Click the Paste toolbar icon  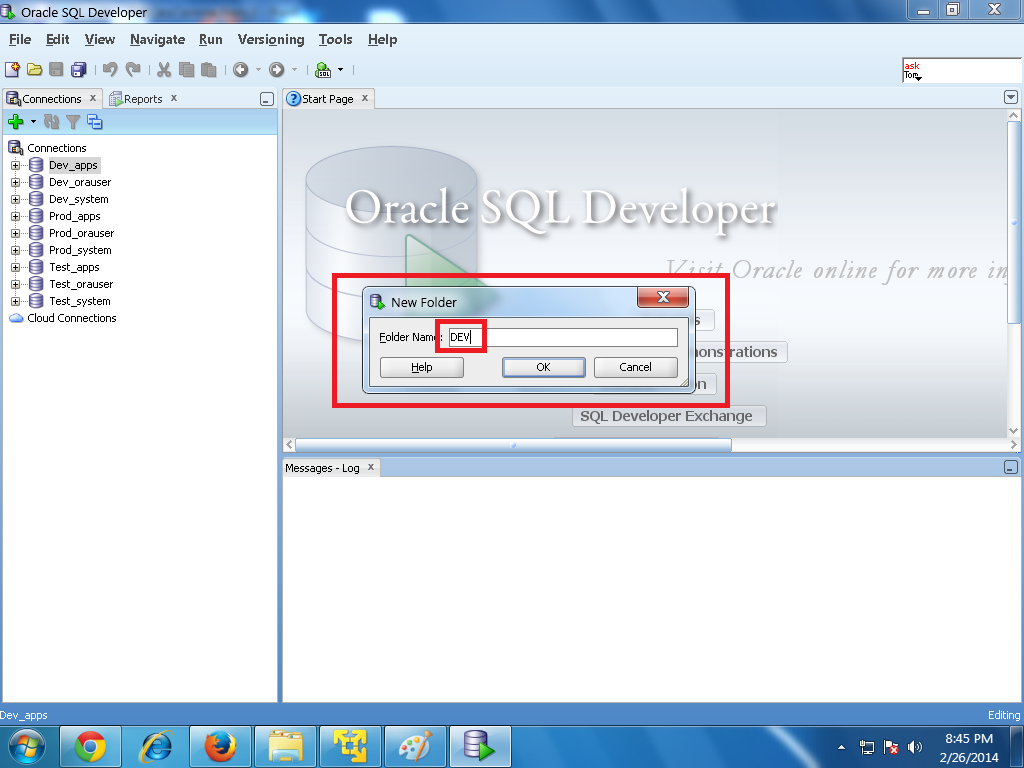[208, 69]
